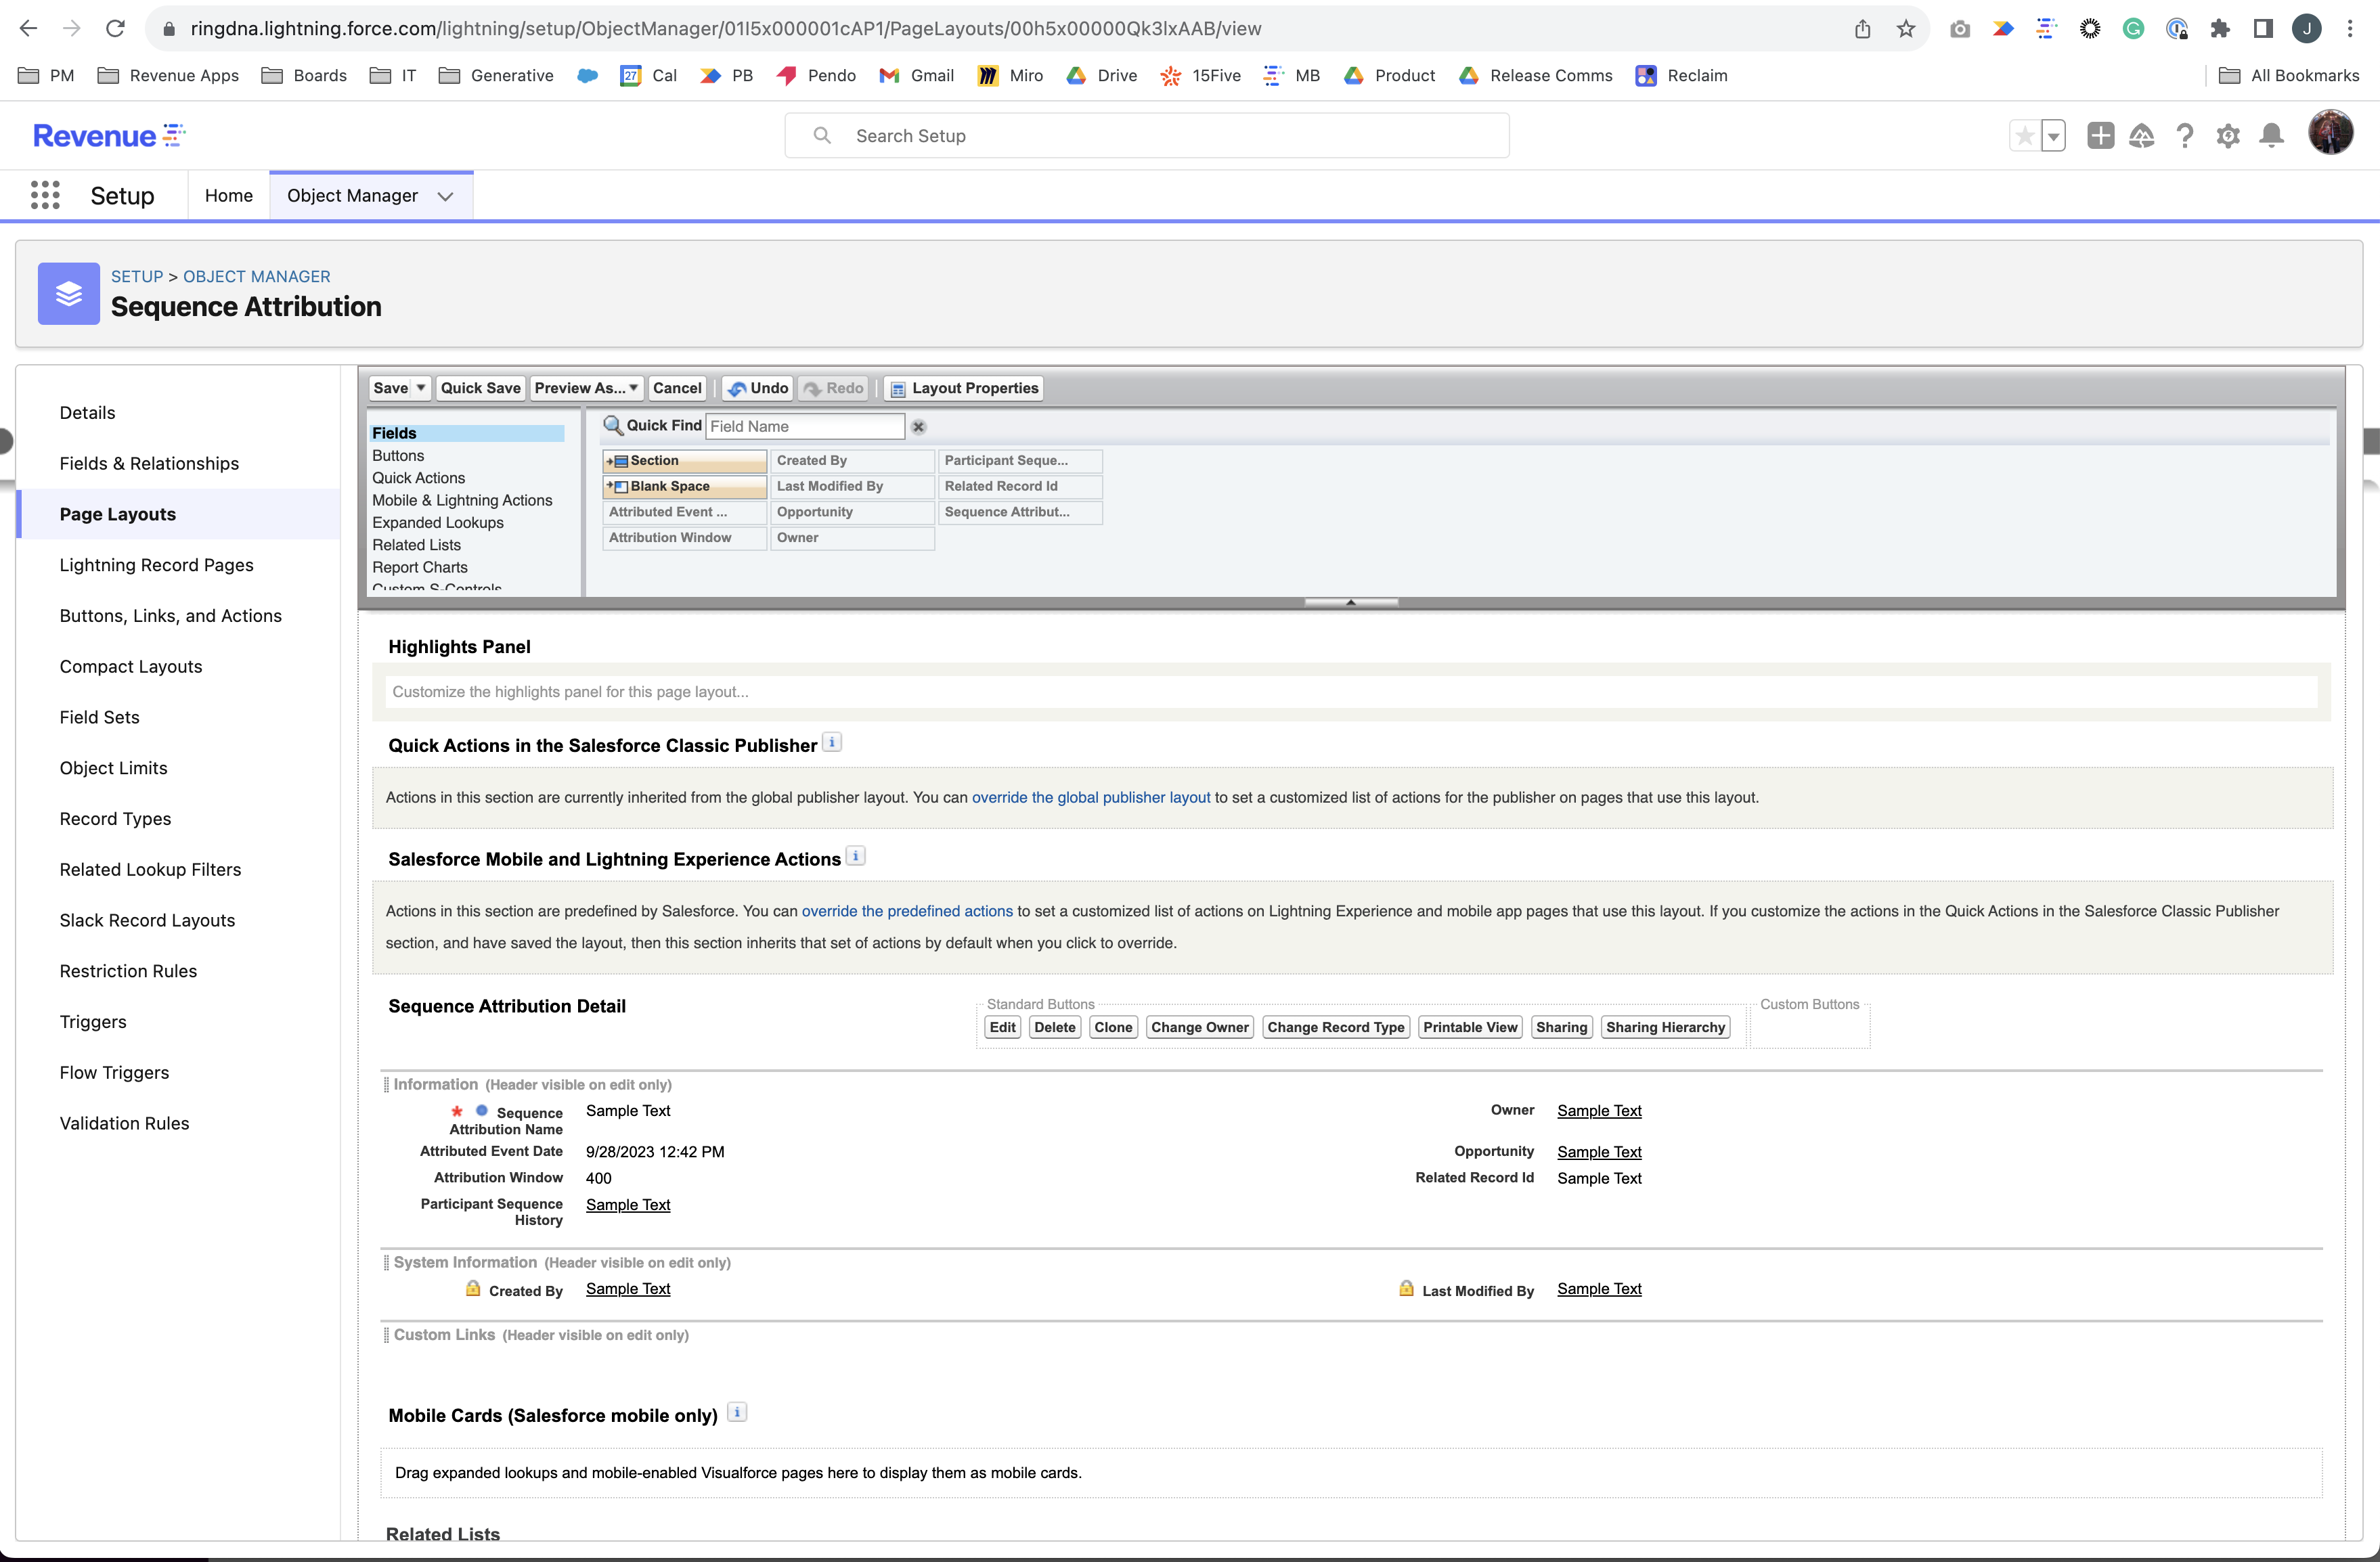Expand the Object Manager chevron

click(x=446, y=196)
